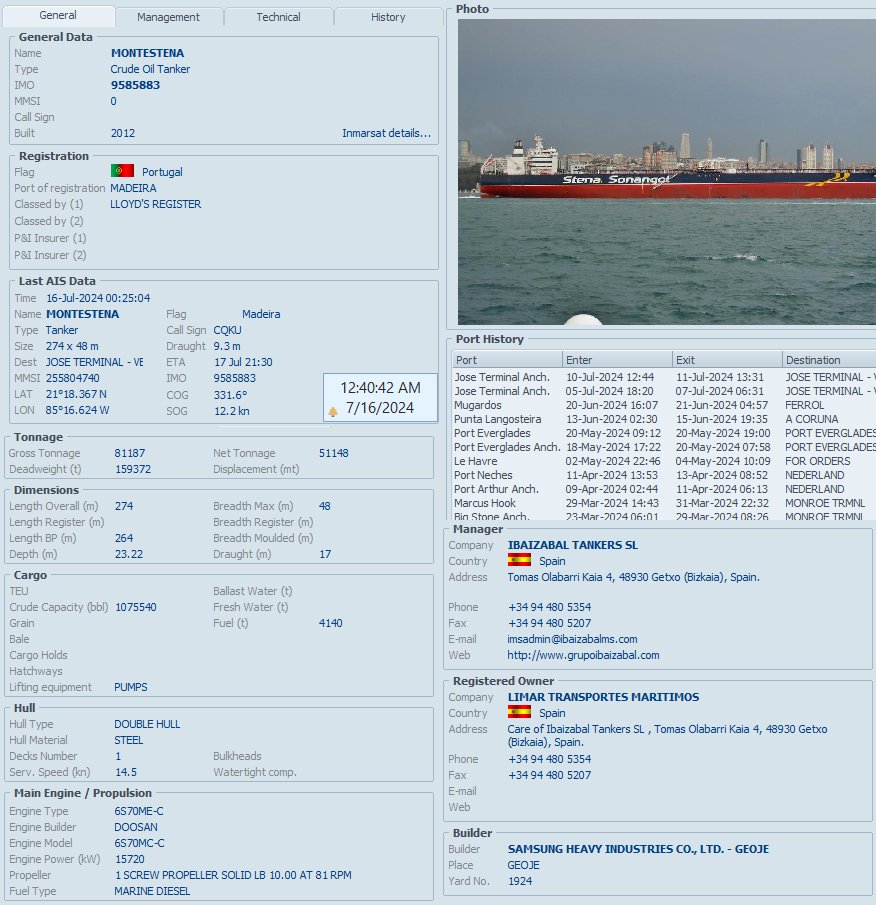Viewport: 876px width, 905px height.
Task: Click classed by LLOYD'S REGISTER
Action: (x=156, y=204)
